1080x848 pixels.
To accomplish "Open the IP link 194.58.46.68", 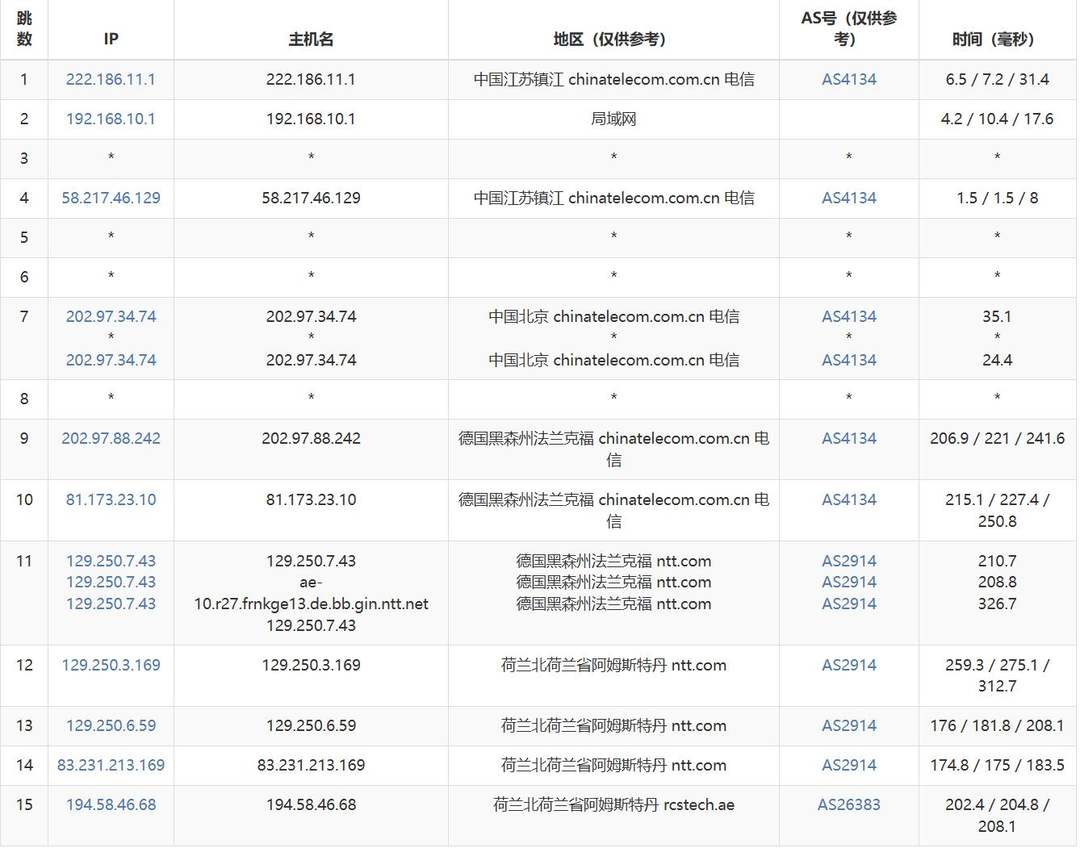I will tap(110, 805).
